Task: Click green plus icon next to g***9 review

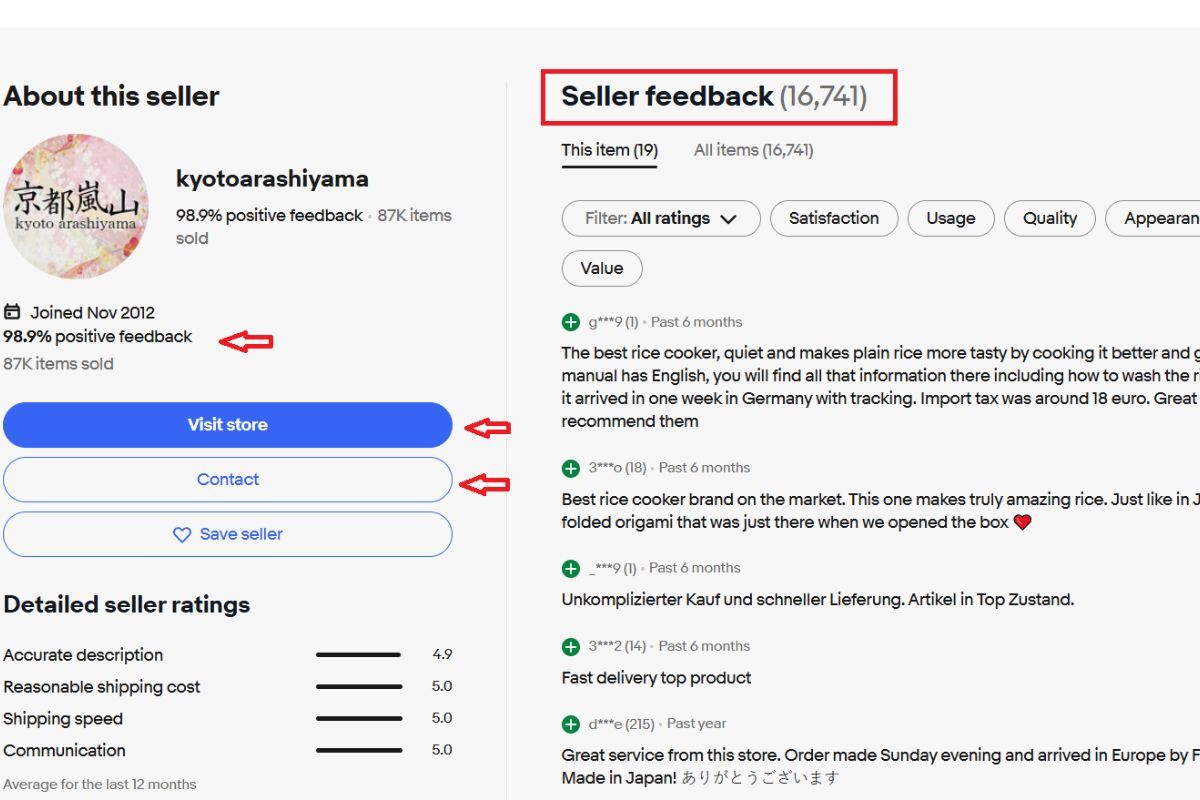Action: [571, 322]
